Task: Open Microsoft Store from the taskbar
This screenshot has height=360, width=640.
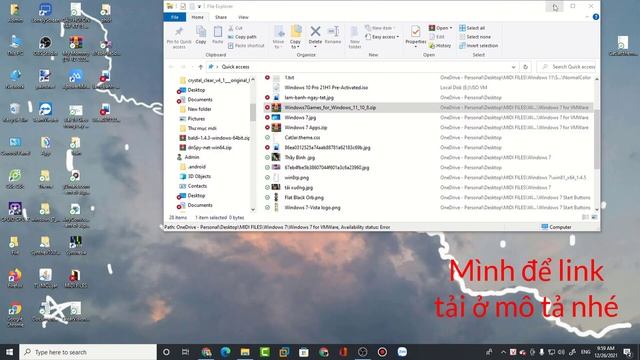Action: tap(304, 352)
